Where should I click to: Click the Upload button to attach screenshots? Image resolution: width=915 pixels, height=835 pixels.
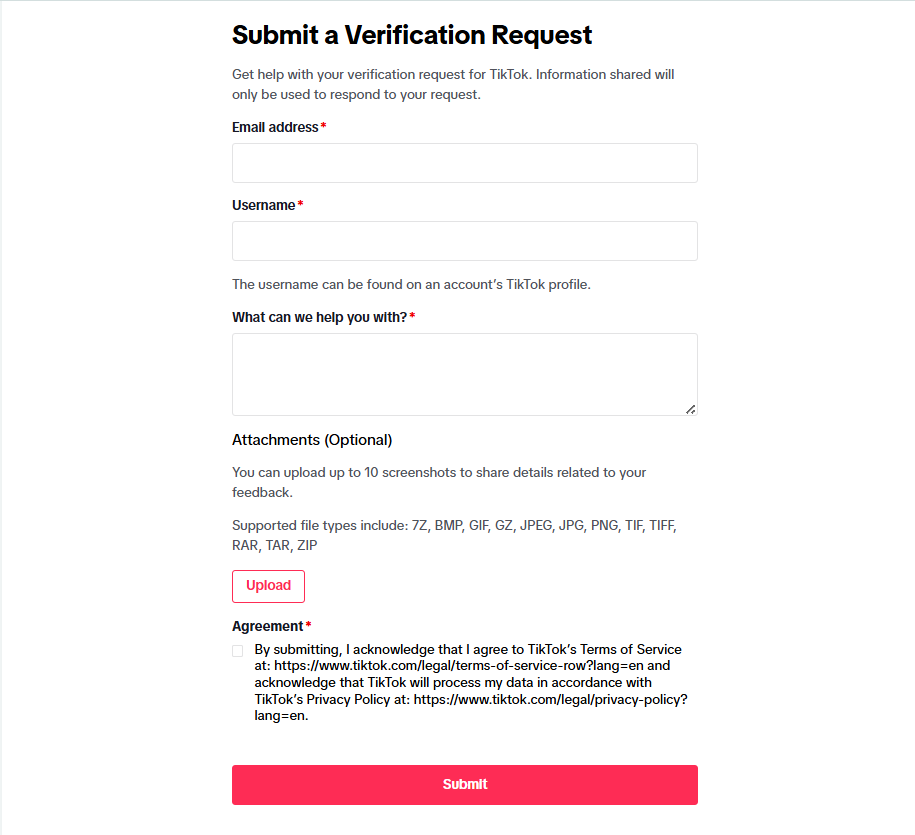pyautogui.click(x=268, y=586)
